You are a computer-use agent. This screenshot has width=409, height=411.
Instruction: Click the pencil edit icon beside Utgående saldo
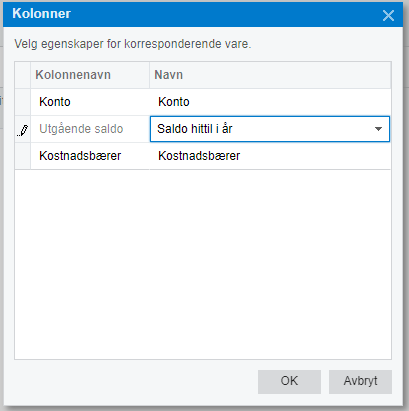pos(23,130)
